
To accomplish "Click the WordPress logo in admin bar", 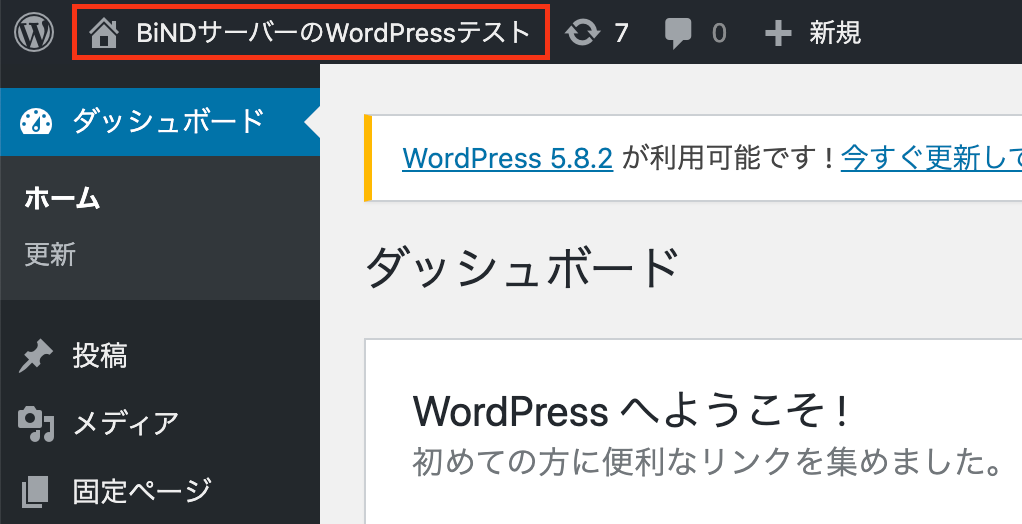I will [x=34, y=33].
